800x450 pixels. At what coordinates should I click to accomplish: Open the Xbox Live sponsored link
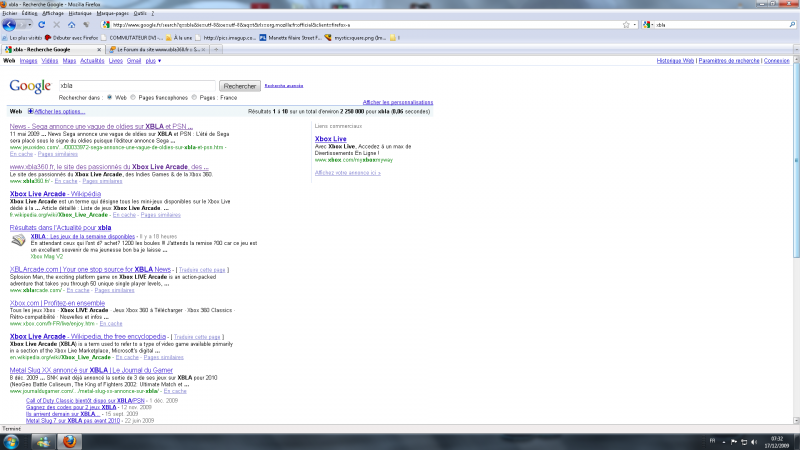[331, 139]
